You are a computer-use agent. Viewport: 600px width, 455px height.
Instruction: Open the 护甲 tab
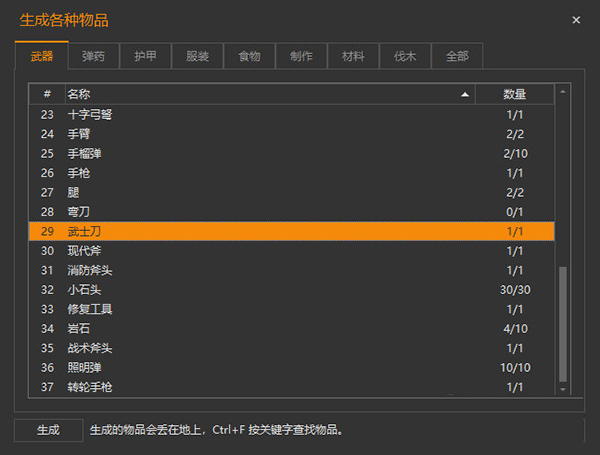pos(145,57)
